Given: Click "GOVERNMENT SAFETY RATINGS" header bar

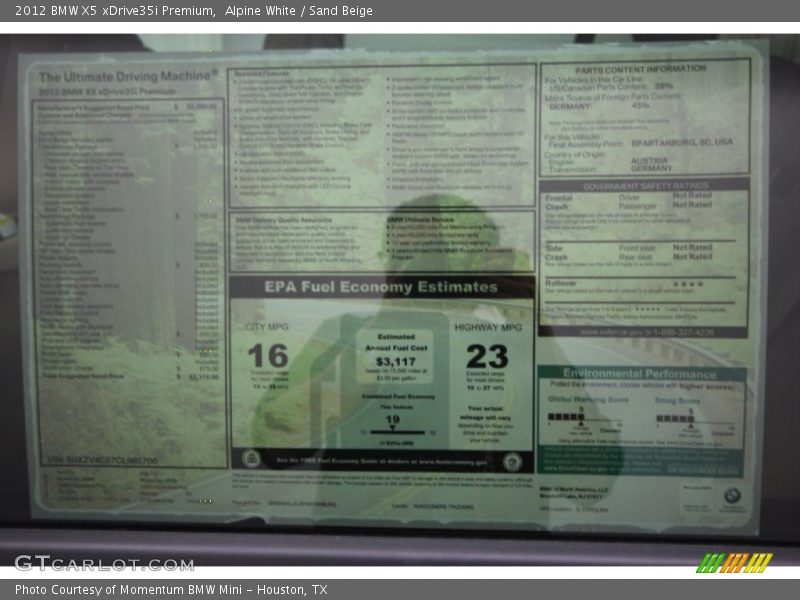Looking at the screenshot, I should tap(644, 185).
